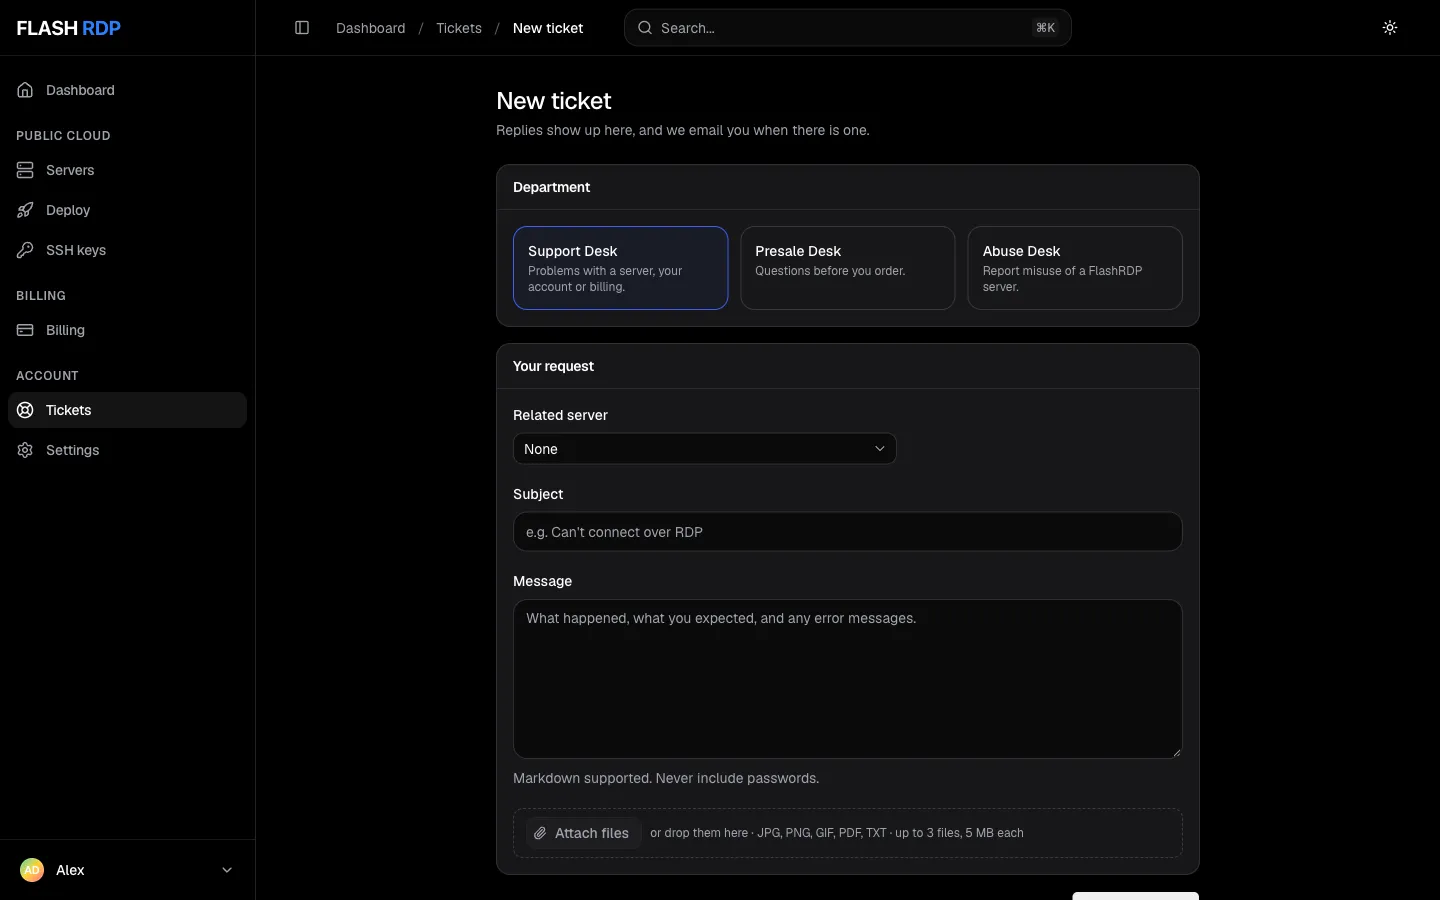Viewport: 1440px width, 900px height.
Task: Go to Deploy in sidebar
Action: click(x=127, y=210)
